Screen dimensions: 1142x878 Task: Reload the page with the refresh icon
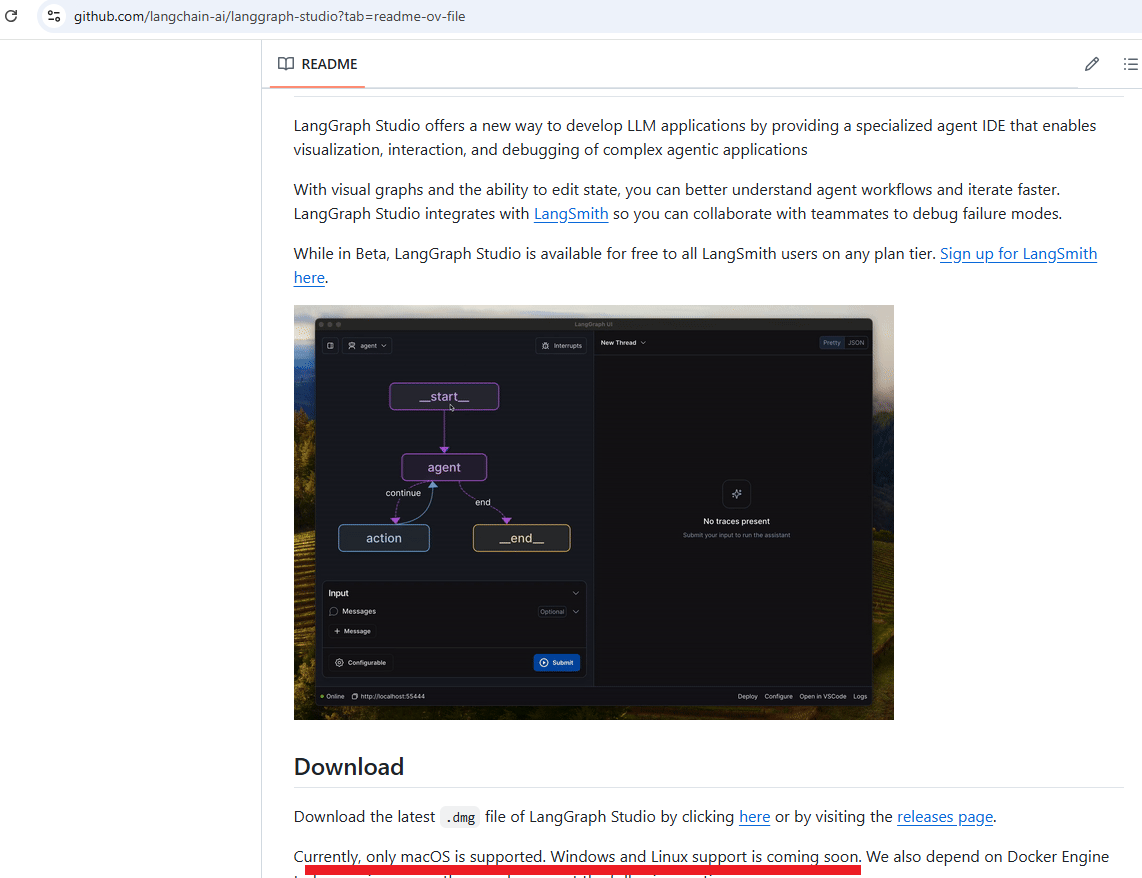point(11,15)
